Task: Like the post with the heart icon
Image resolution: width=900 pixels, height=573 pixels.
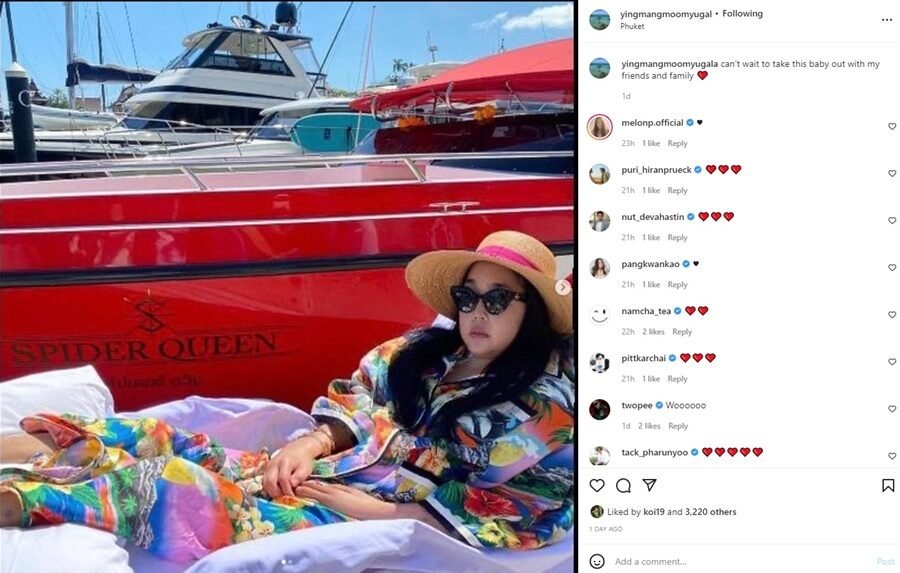Action: click(597, 485)
